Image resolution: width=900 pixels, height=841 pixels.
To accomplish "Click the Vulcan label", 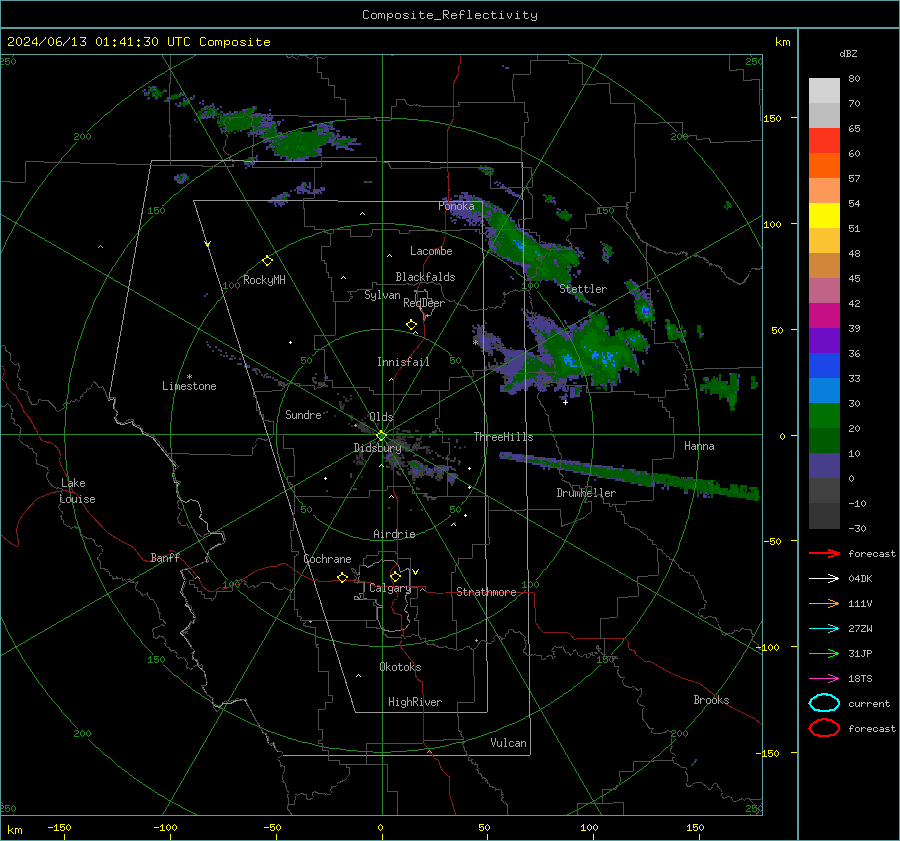I will pos(508,743).
